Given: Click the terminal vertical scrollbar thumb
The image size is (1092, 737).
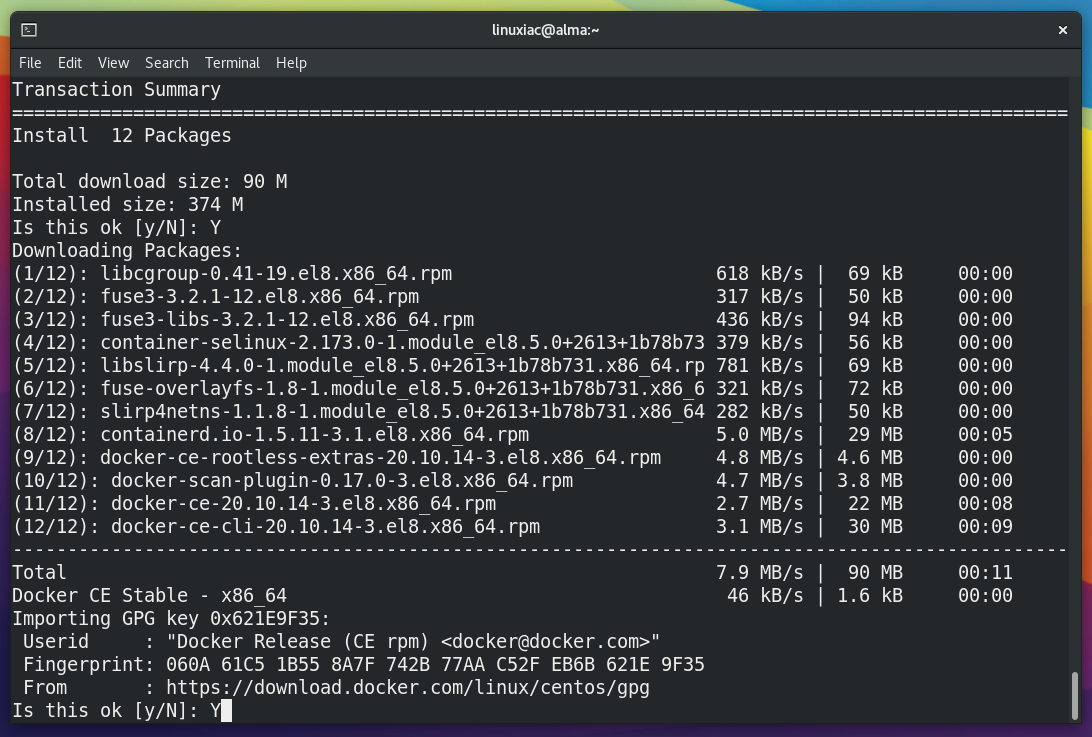Looking at the screenshot, I should click(1075, 696).
